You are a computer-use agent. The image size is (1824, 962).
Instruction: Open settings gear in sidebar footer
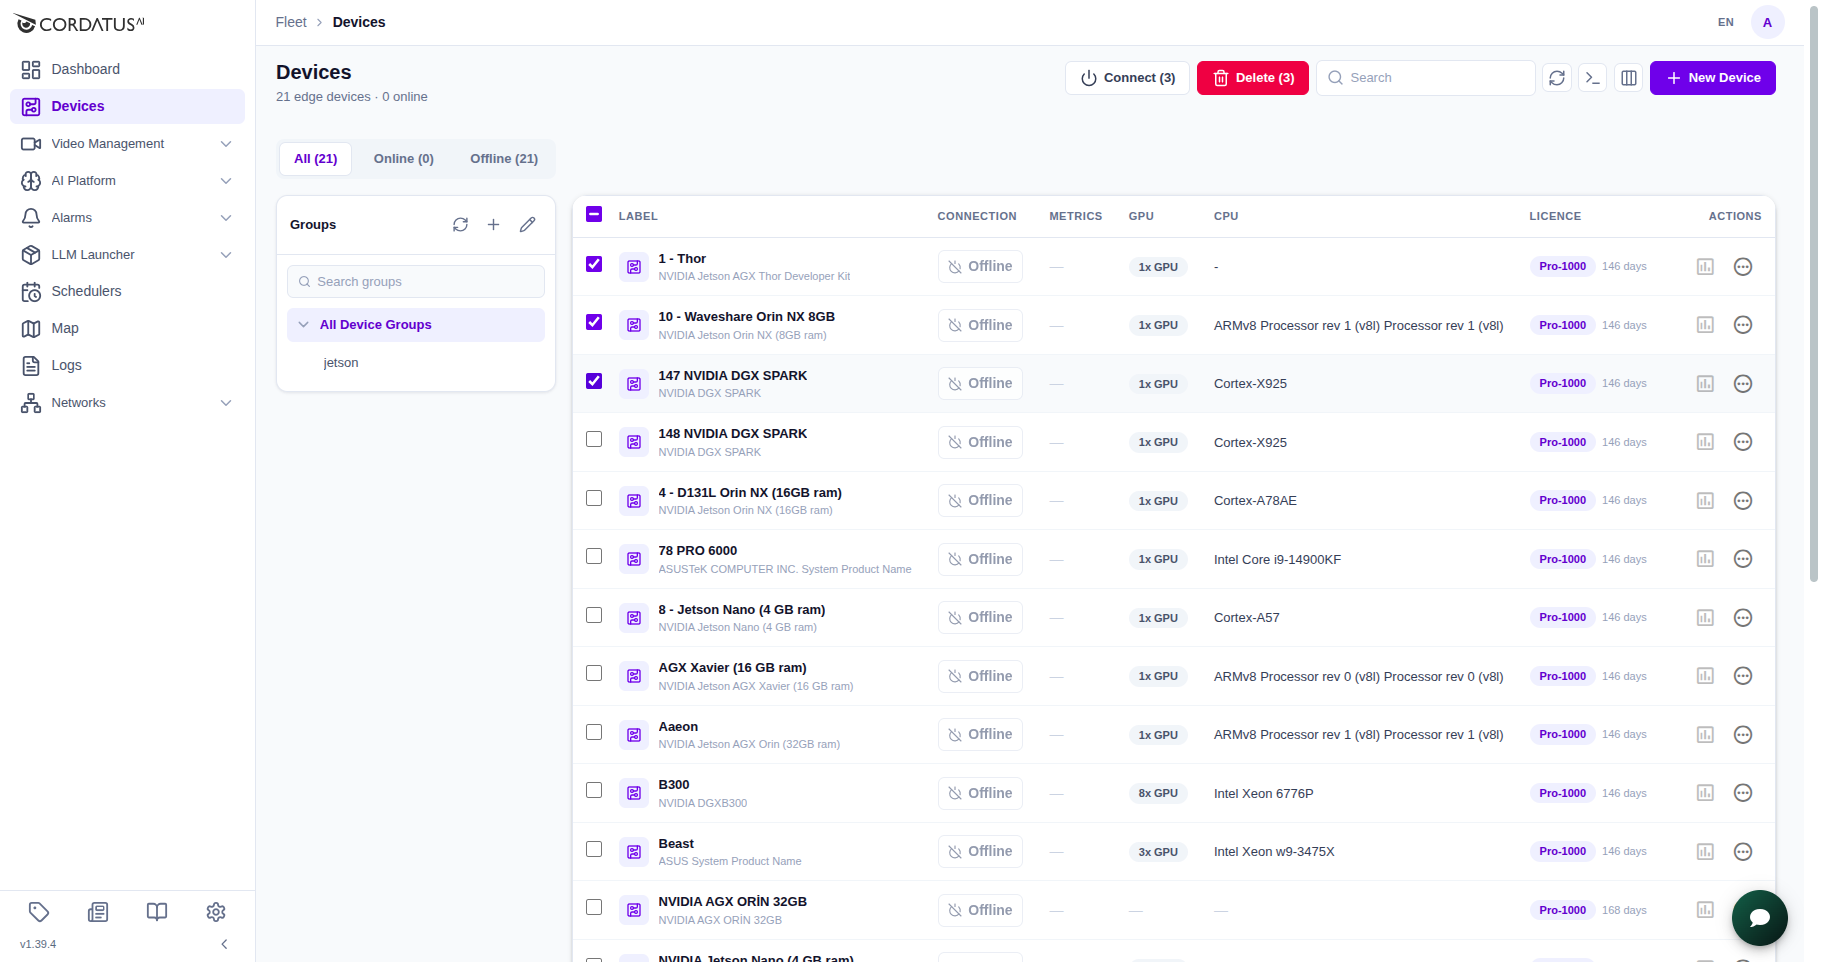pos(216,912)
